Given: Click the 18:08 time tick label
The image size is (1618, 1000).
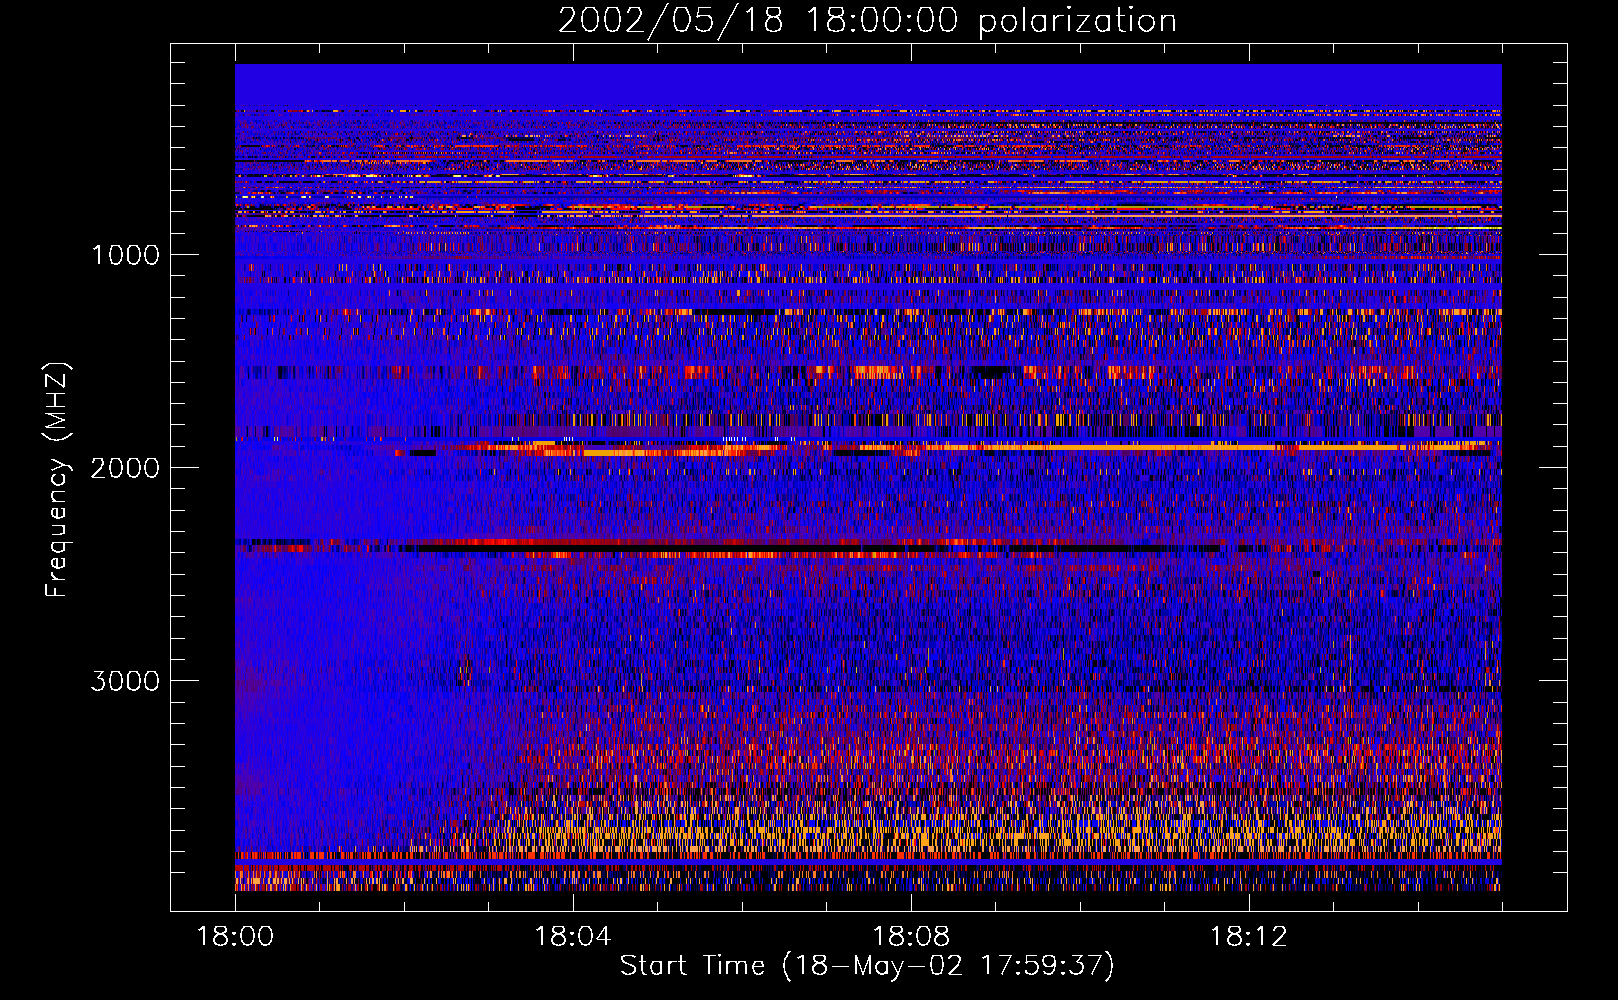Looking at the screenshot, I should tap(911, 937).
